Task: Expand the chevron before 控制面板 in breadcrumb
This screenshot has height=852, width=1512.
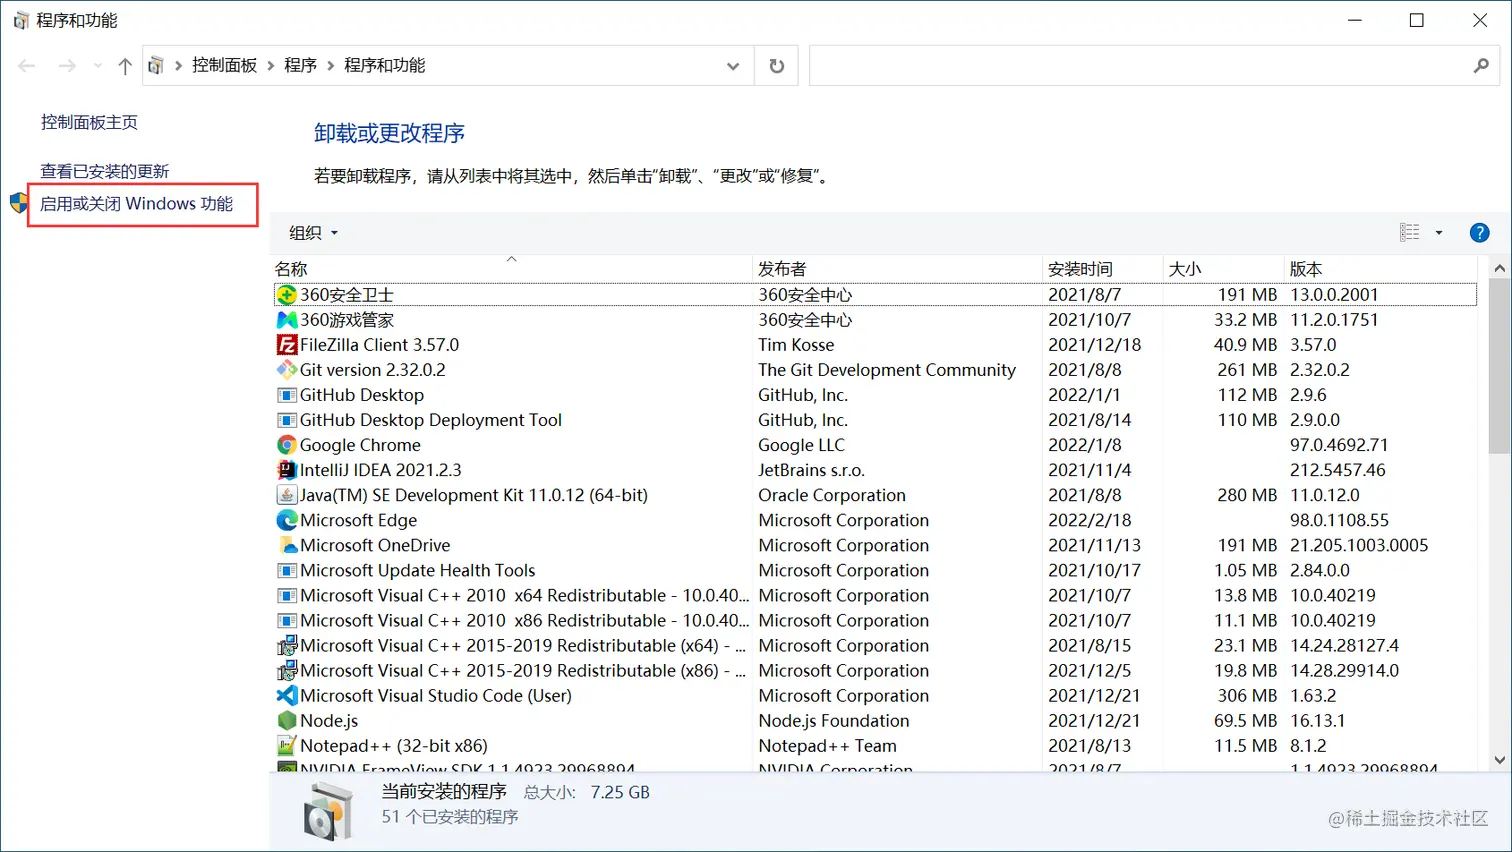Action: (x=179, y=66)
